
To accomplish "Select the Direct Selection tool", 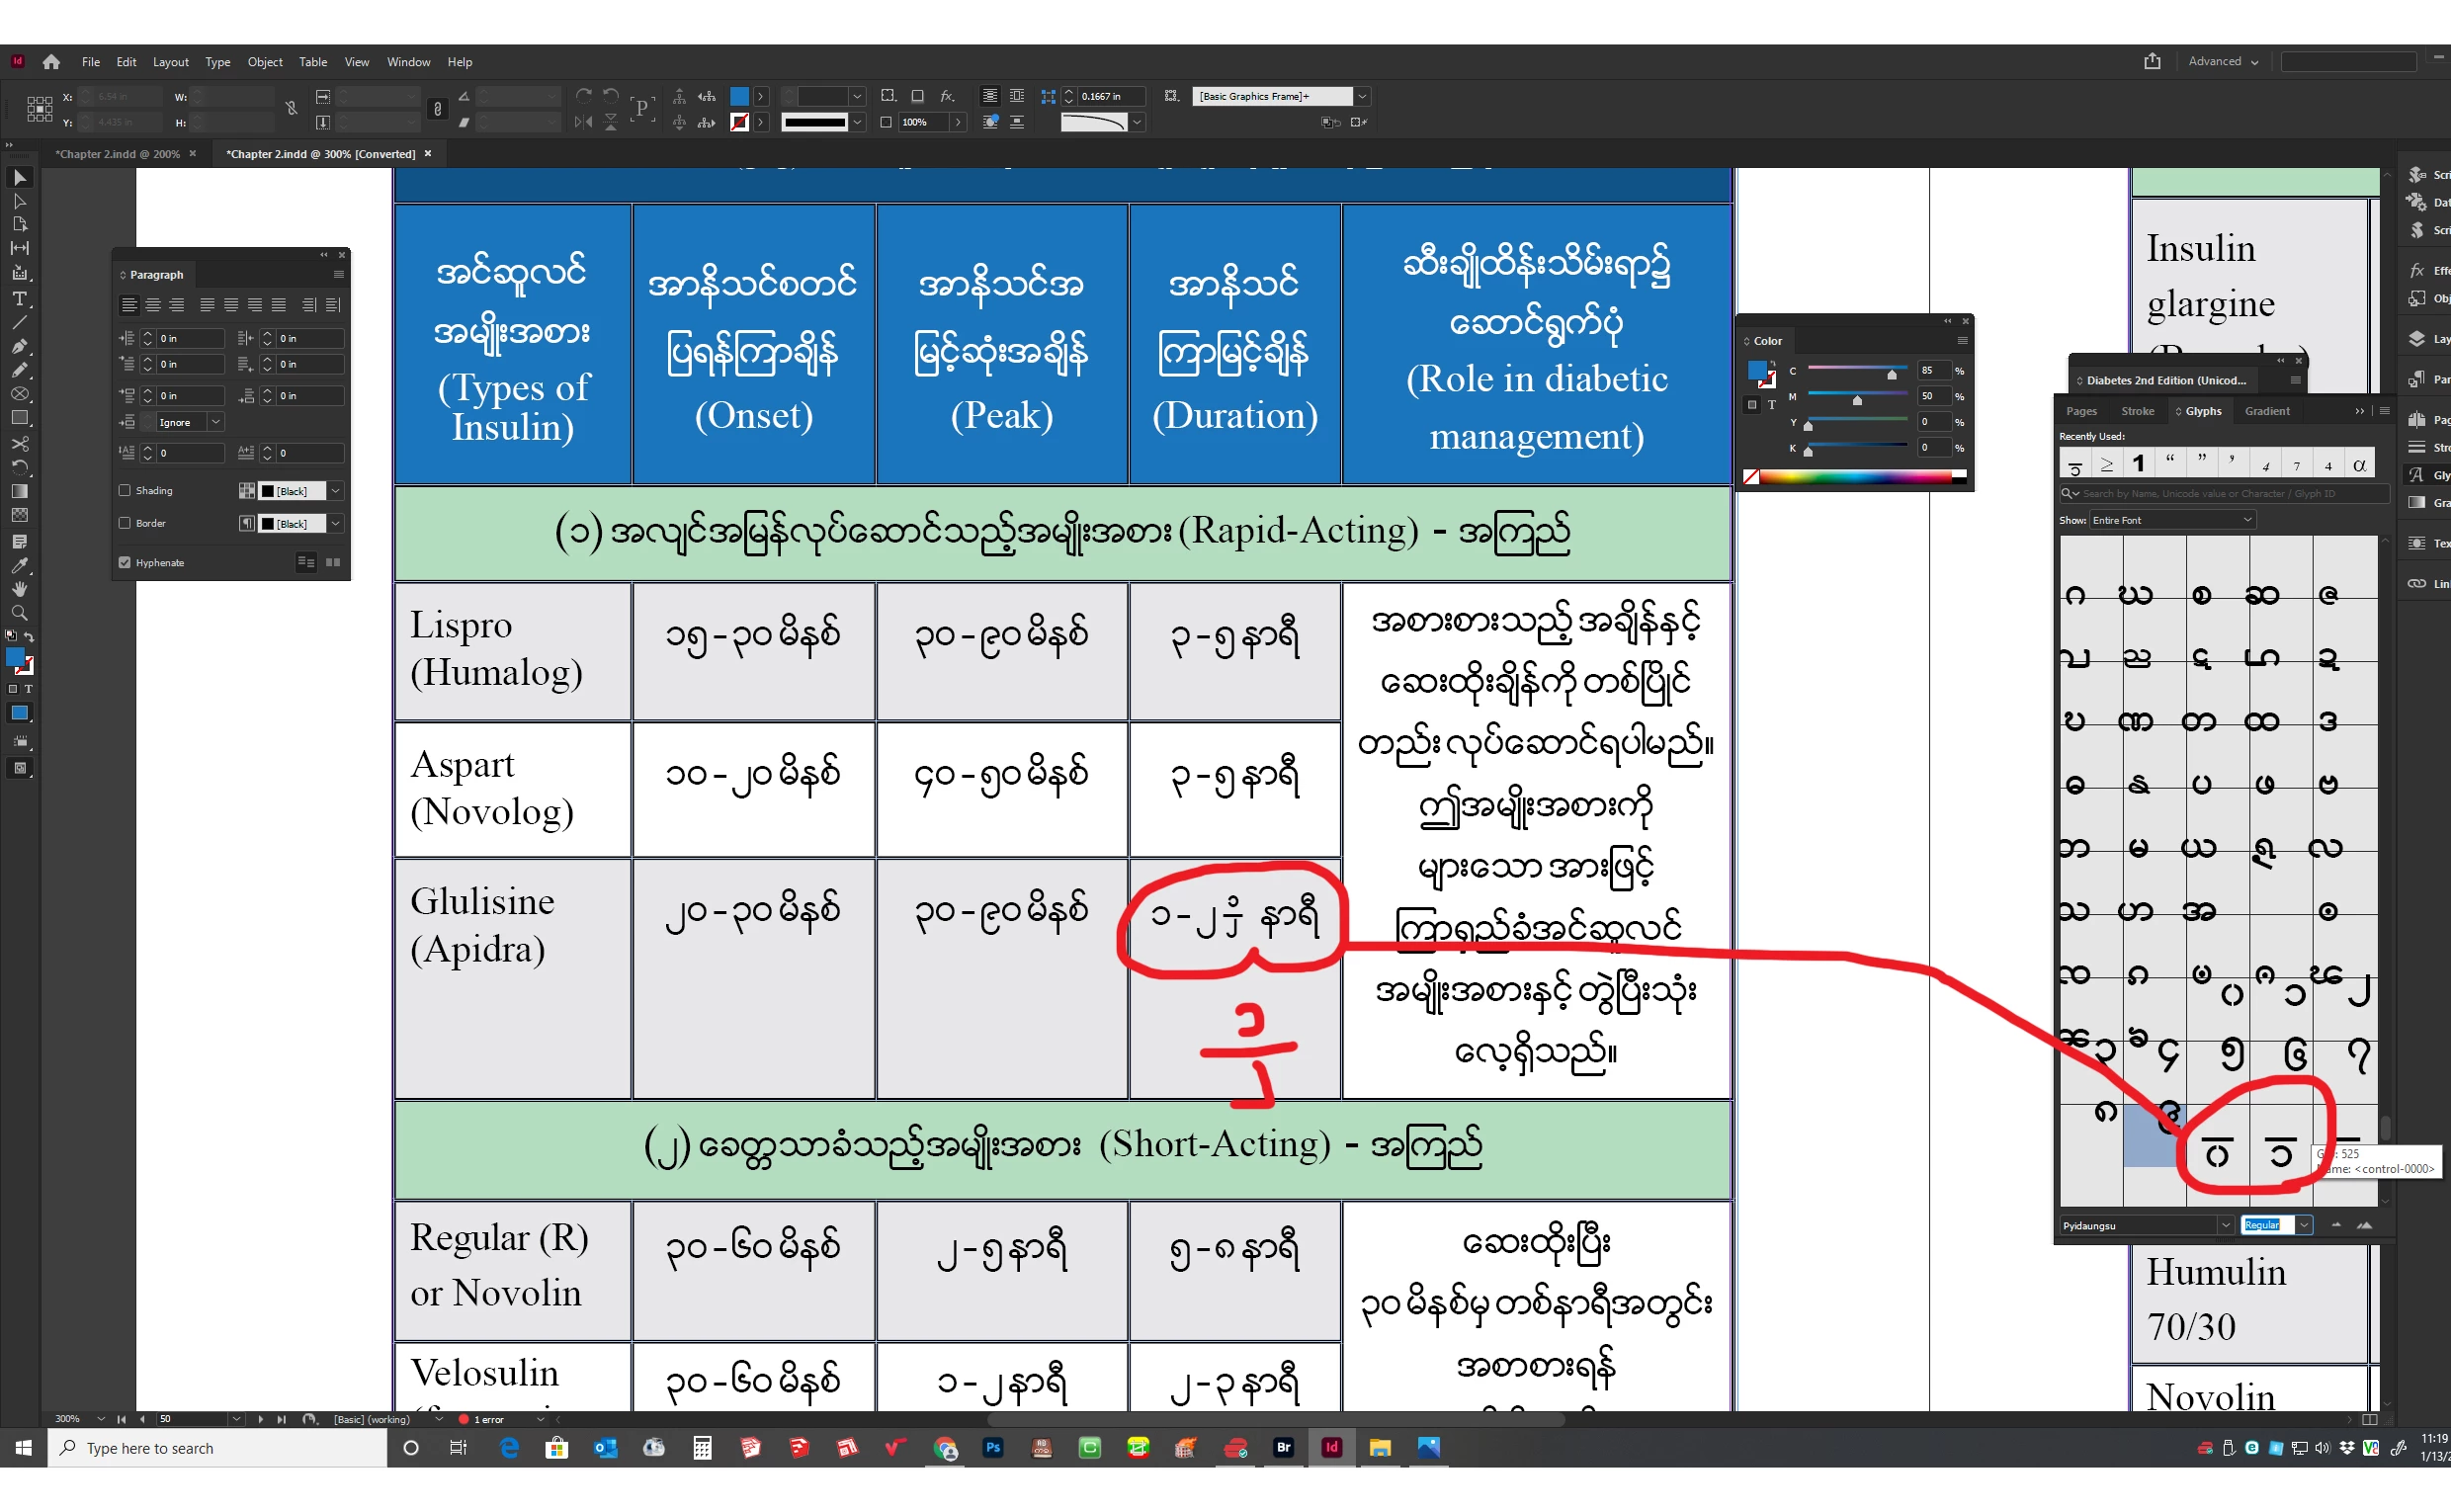I will pos(19,201).
